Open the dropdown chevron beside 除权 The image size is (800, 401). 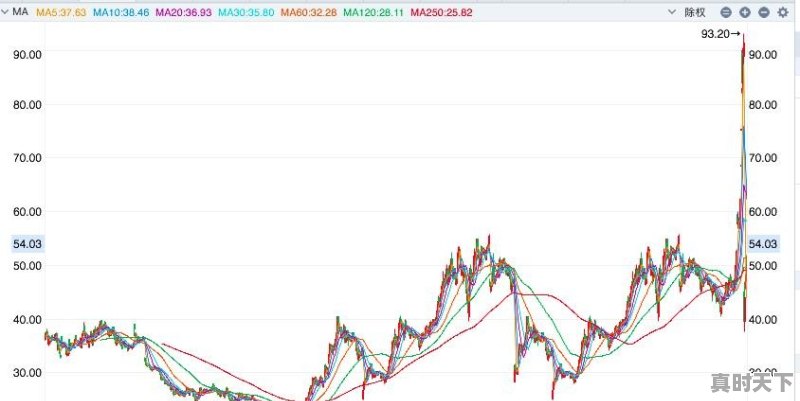671,12
